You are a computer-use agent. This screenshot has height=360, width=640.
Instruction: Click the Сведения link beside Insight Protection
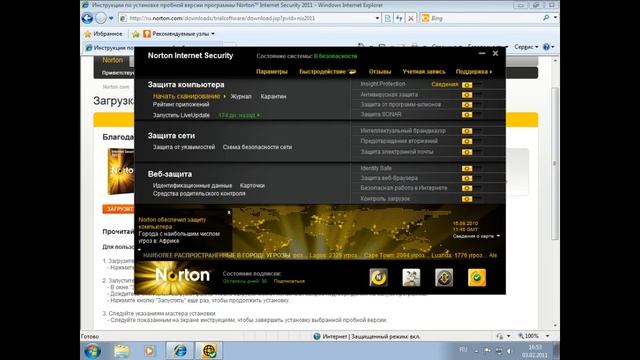[445, 84]
